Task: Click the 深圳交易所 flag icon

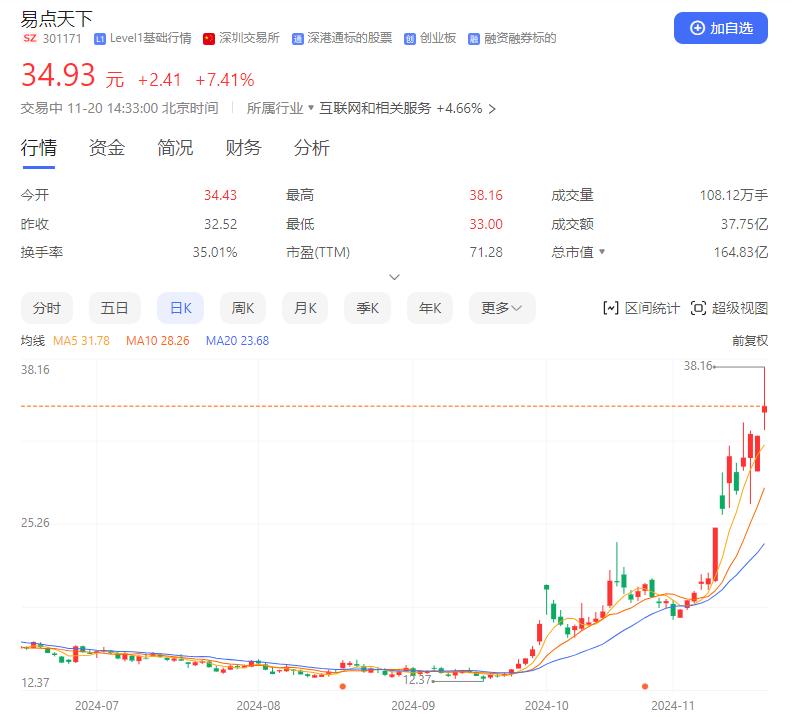Action: [209, 39]
